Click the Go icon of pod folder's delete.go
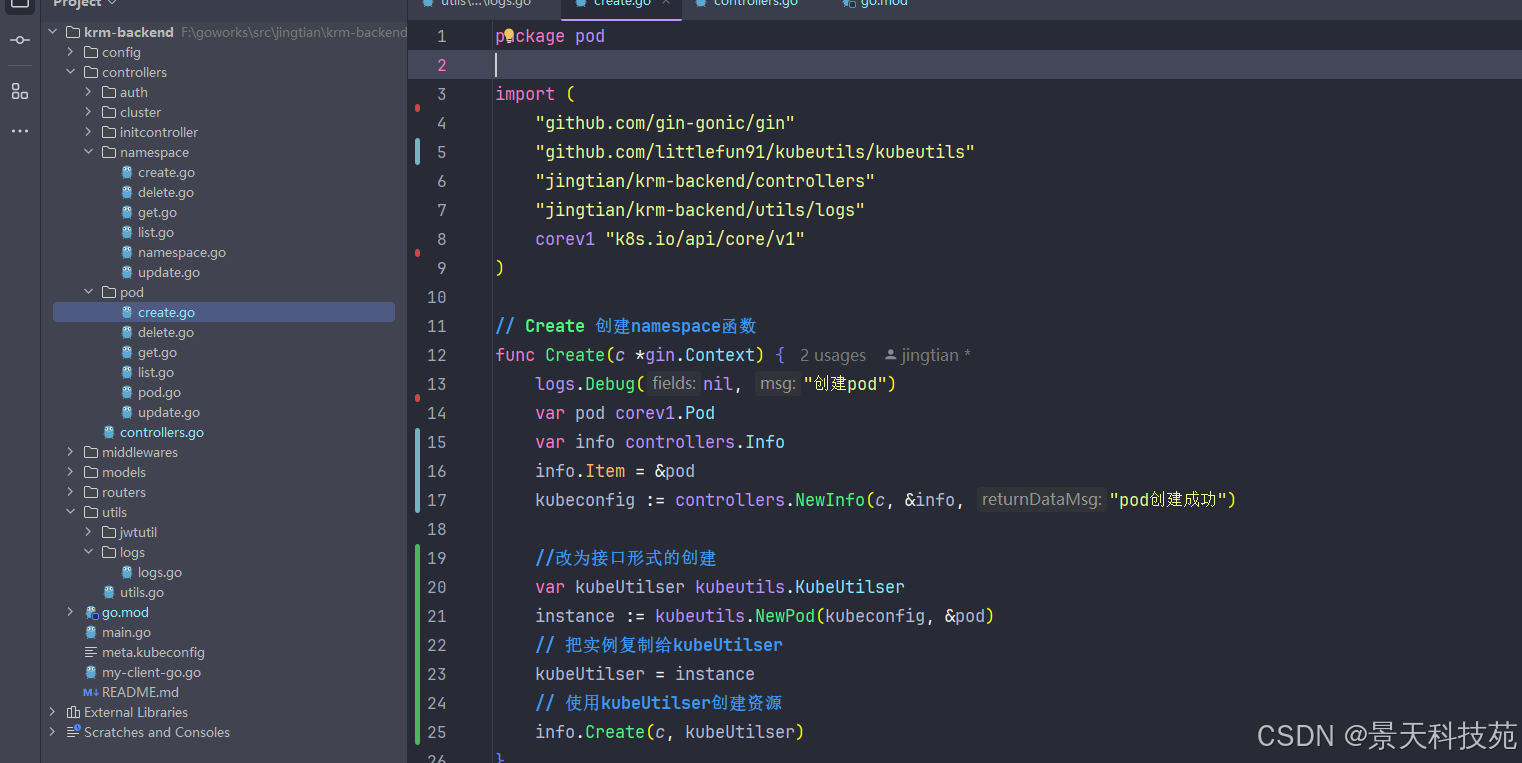 (127, 332)
